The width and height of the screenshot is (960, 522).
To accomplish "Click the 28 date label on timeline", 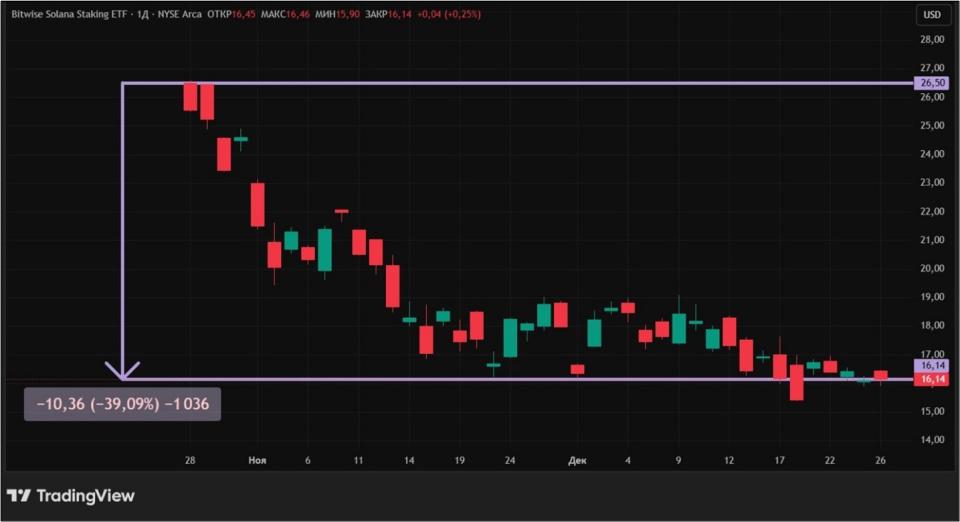I will click(189, 460).
